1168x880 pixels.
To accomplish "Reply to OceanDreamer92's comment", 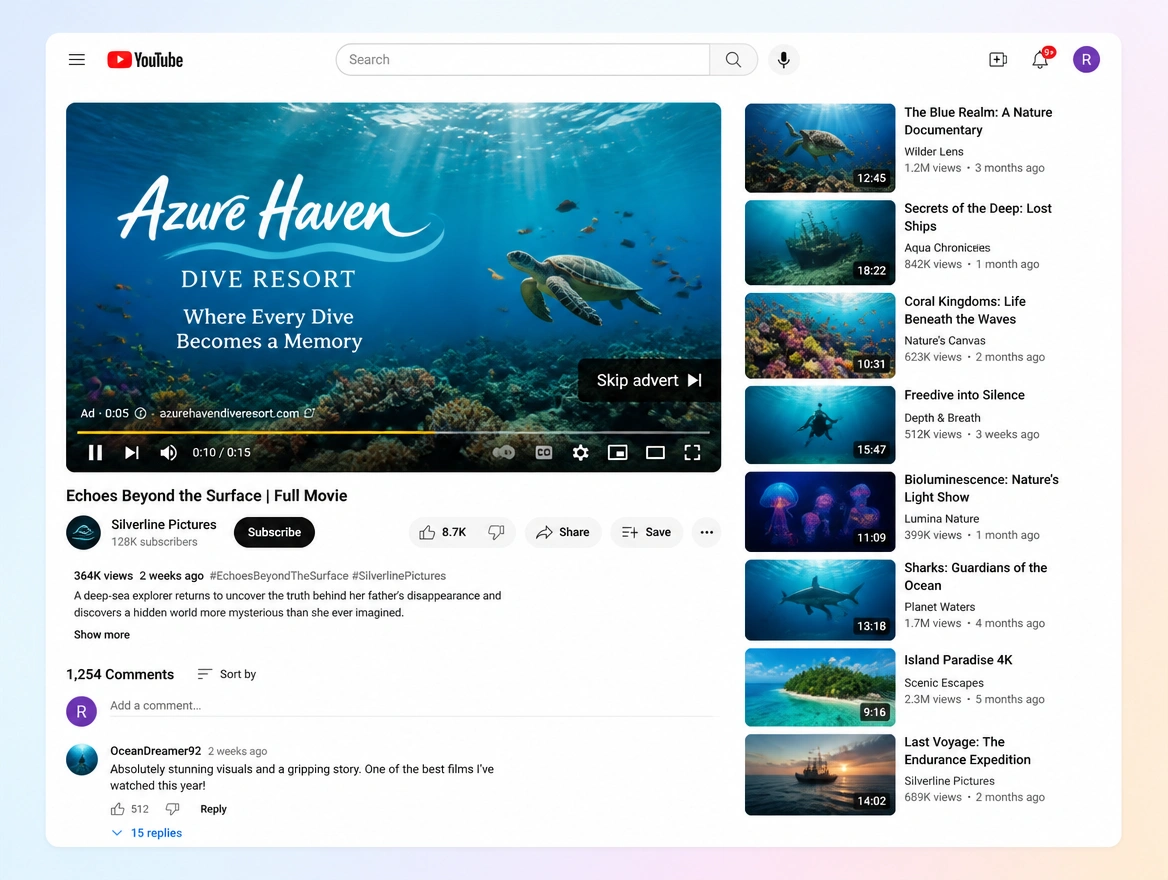I will 213,809.
